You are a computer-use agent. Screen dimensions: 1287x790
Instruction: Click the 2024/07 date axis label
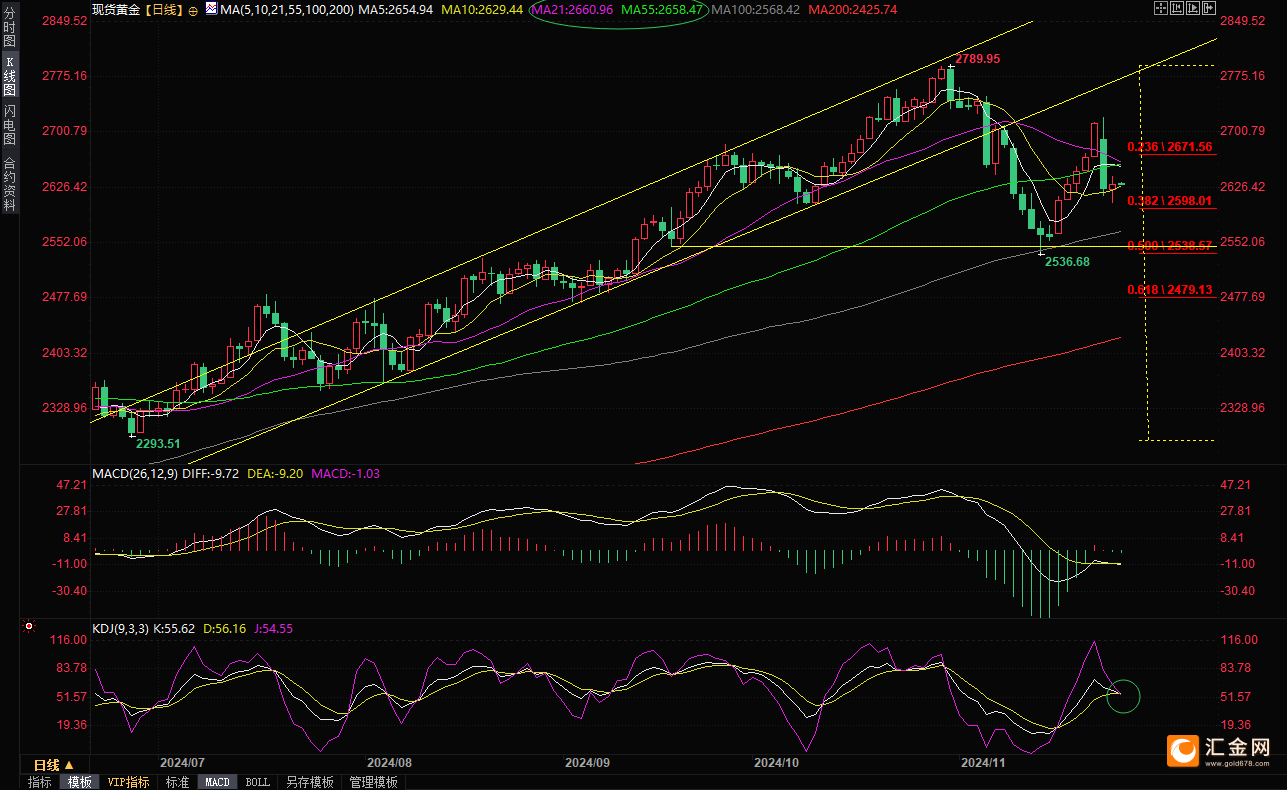click(x=184, y=762)
